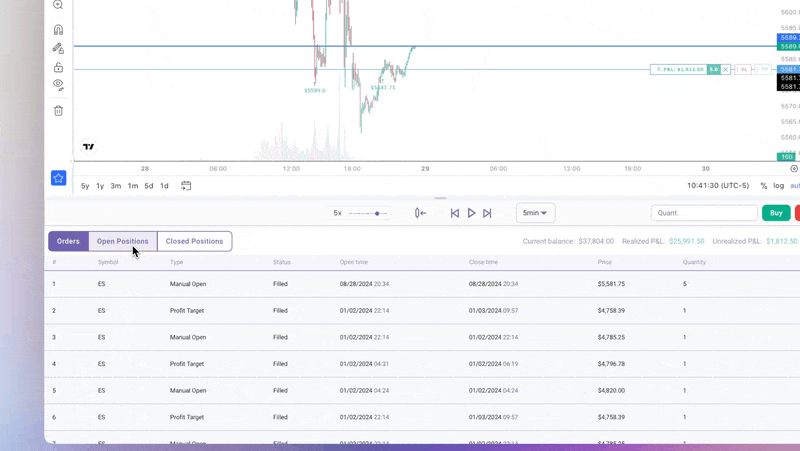Set chart range to 1y
Viewport: 800px width, 451px height.
point(100,186)
